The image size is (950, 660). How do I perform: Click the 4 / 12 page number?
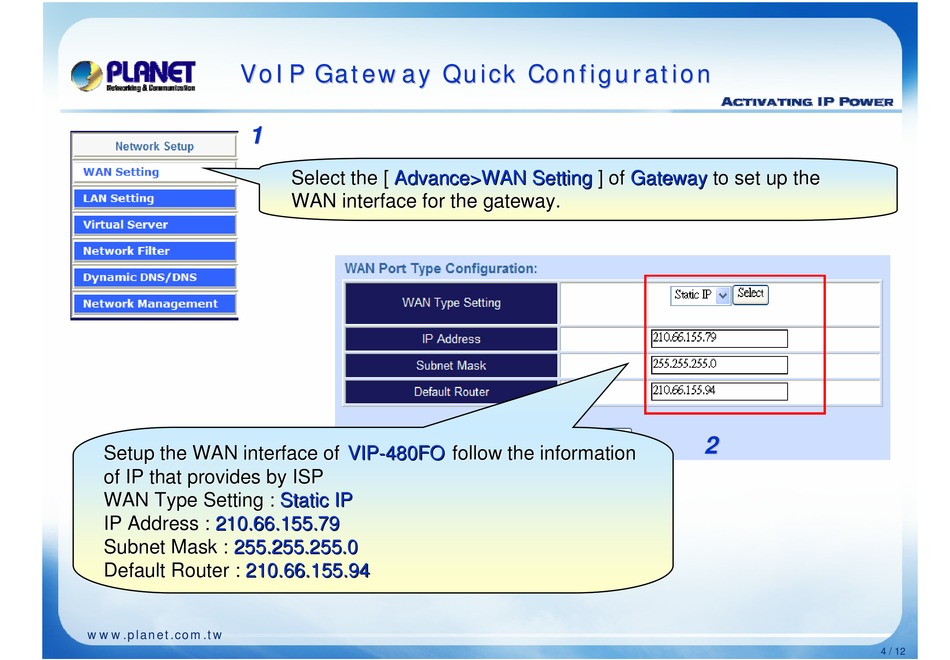[892, 652]
